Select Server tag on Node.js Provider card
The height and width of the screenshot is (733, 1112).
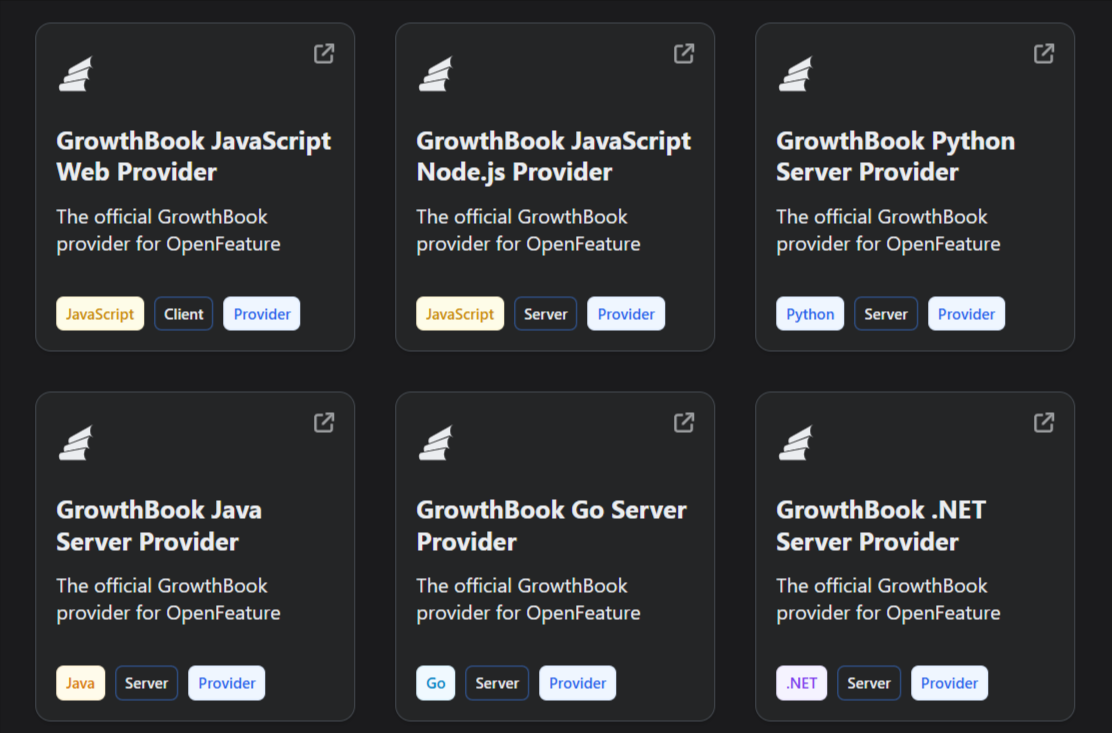pyautogui.click(x=545, y=314)
